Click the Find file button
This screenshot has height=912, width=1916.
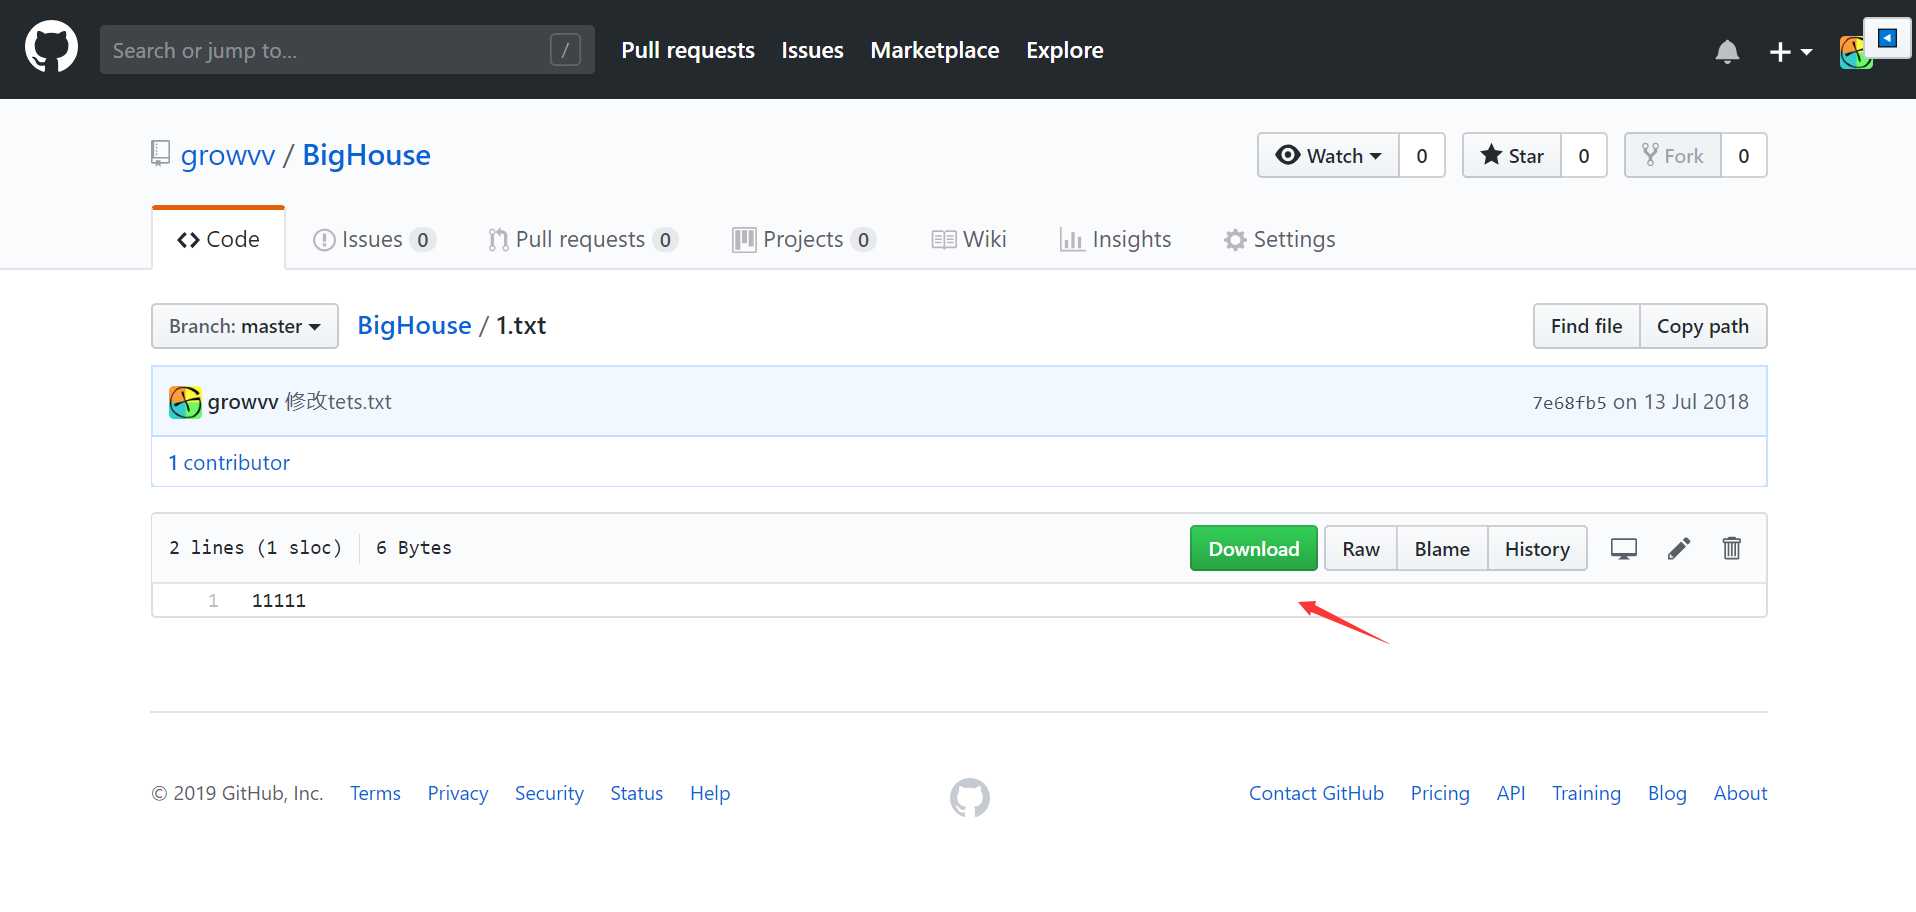click(x=1586, y=326)
